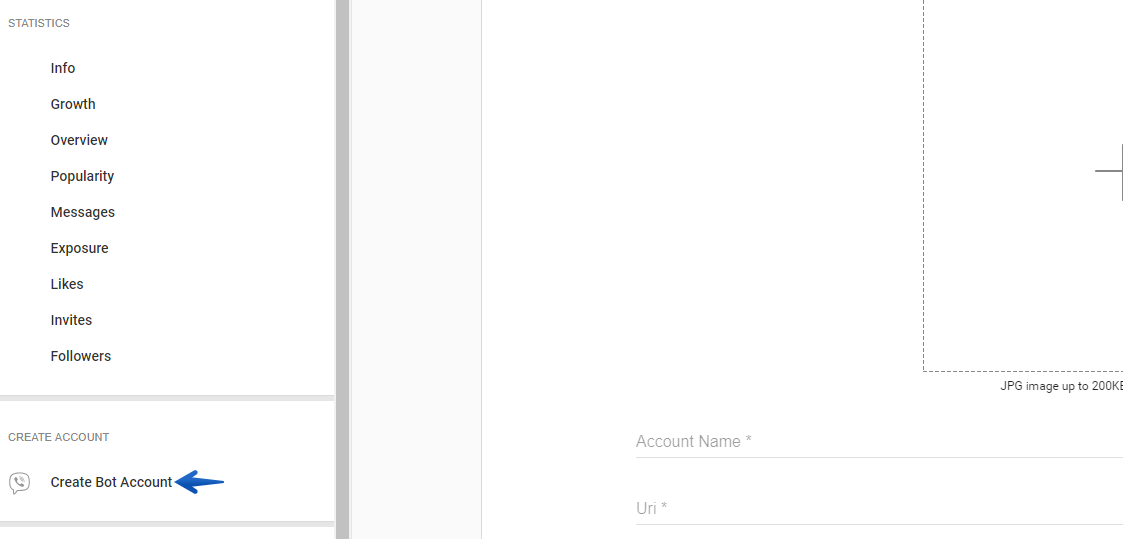Select the Exposure menu item
The image size is (1123, 539).
(x=79, y=248)
